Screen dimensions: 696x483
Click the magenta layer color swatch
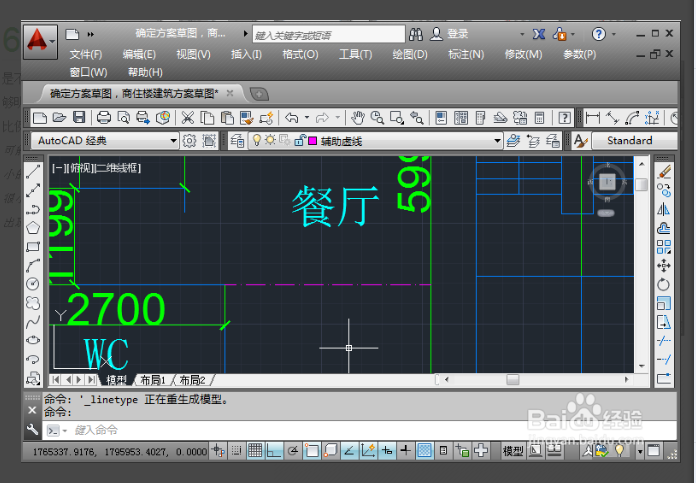313,141
